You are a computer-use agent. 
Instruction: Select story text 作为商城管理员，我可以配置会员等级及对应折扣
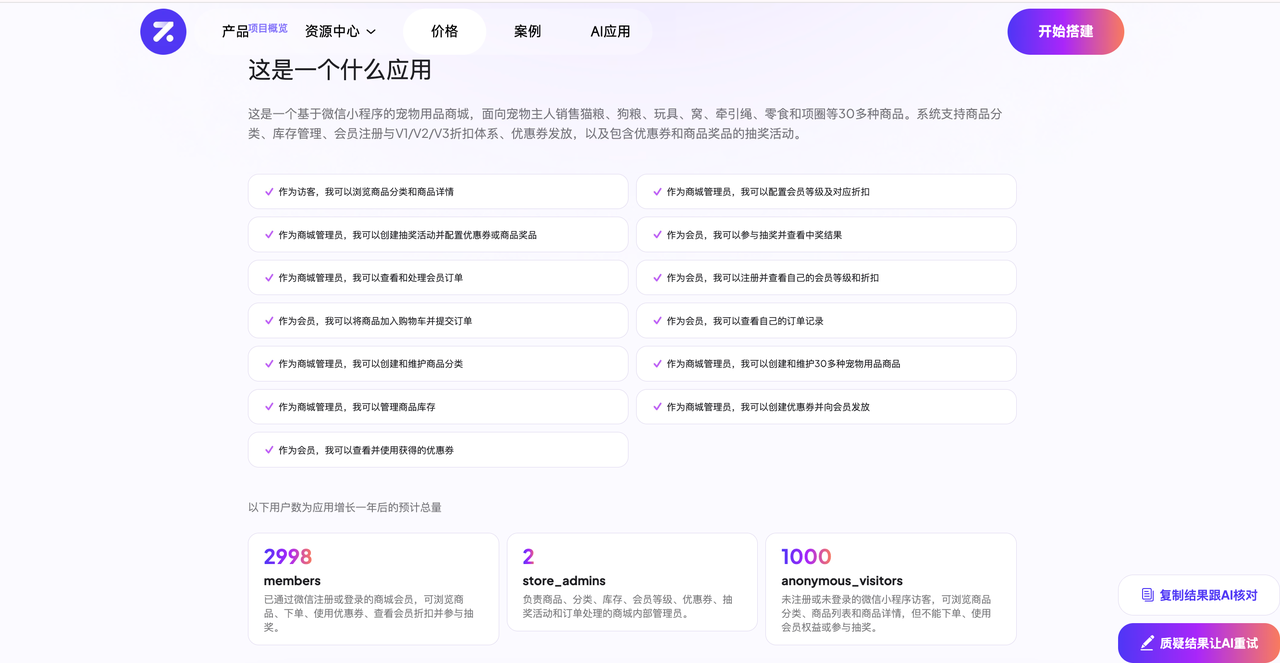point(768,191)
